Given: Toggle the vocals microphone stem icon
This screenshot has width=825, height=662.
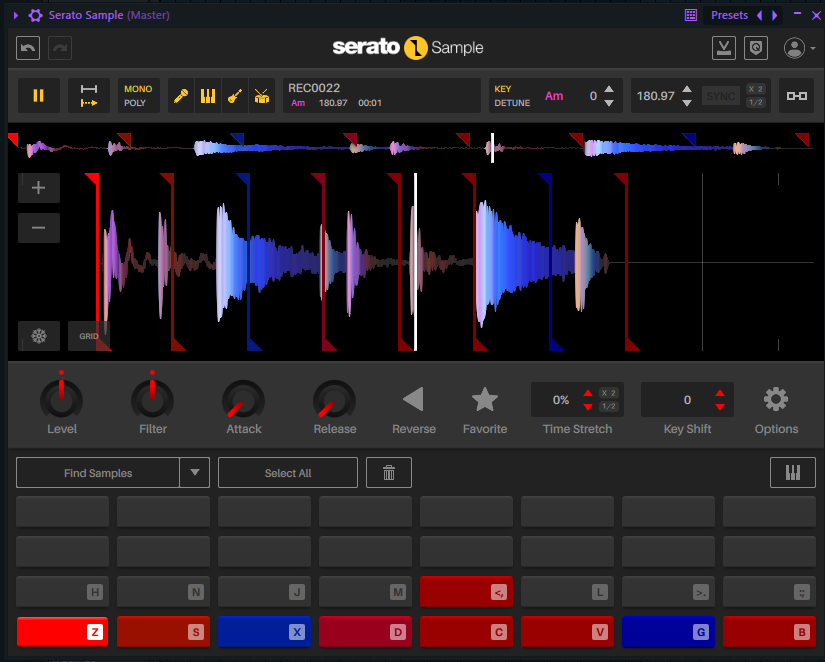Looking at the screenshot, I should click(x=181, y=96).
